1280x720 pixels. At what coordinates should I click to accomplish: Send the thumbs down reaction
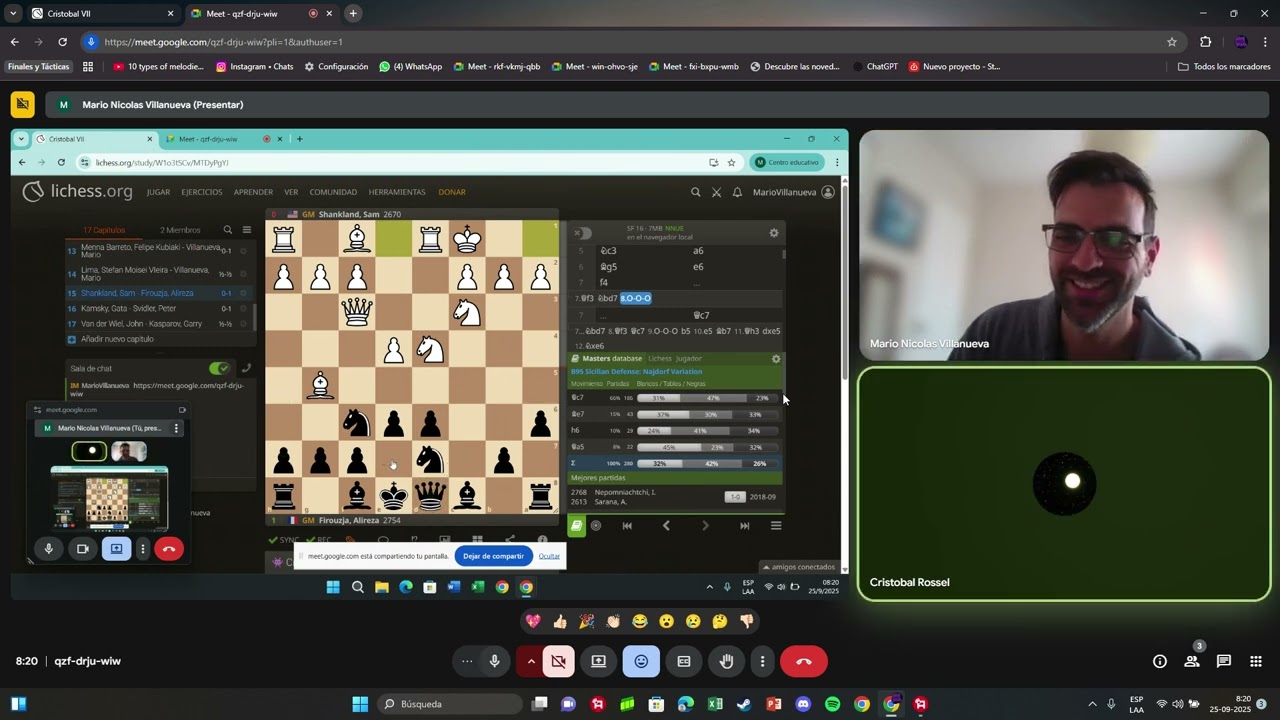(x=746, y=621)
